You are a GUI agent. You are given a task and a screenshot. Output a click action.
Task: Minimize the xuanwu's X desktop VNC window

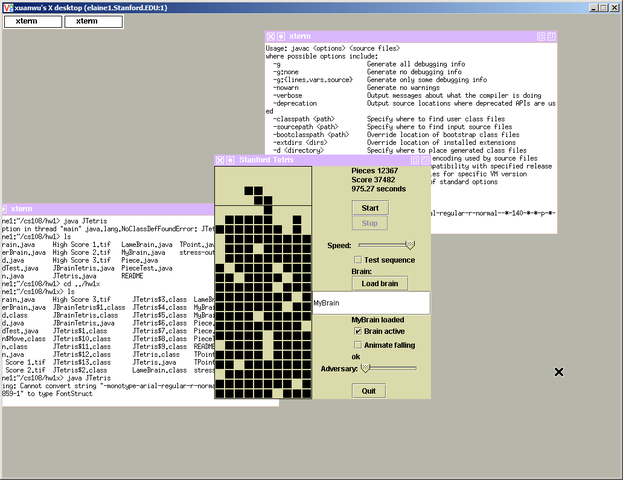tap(594, 8)
